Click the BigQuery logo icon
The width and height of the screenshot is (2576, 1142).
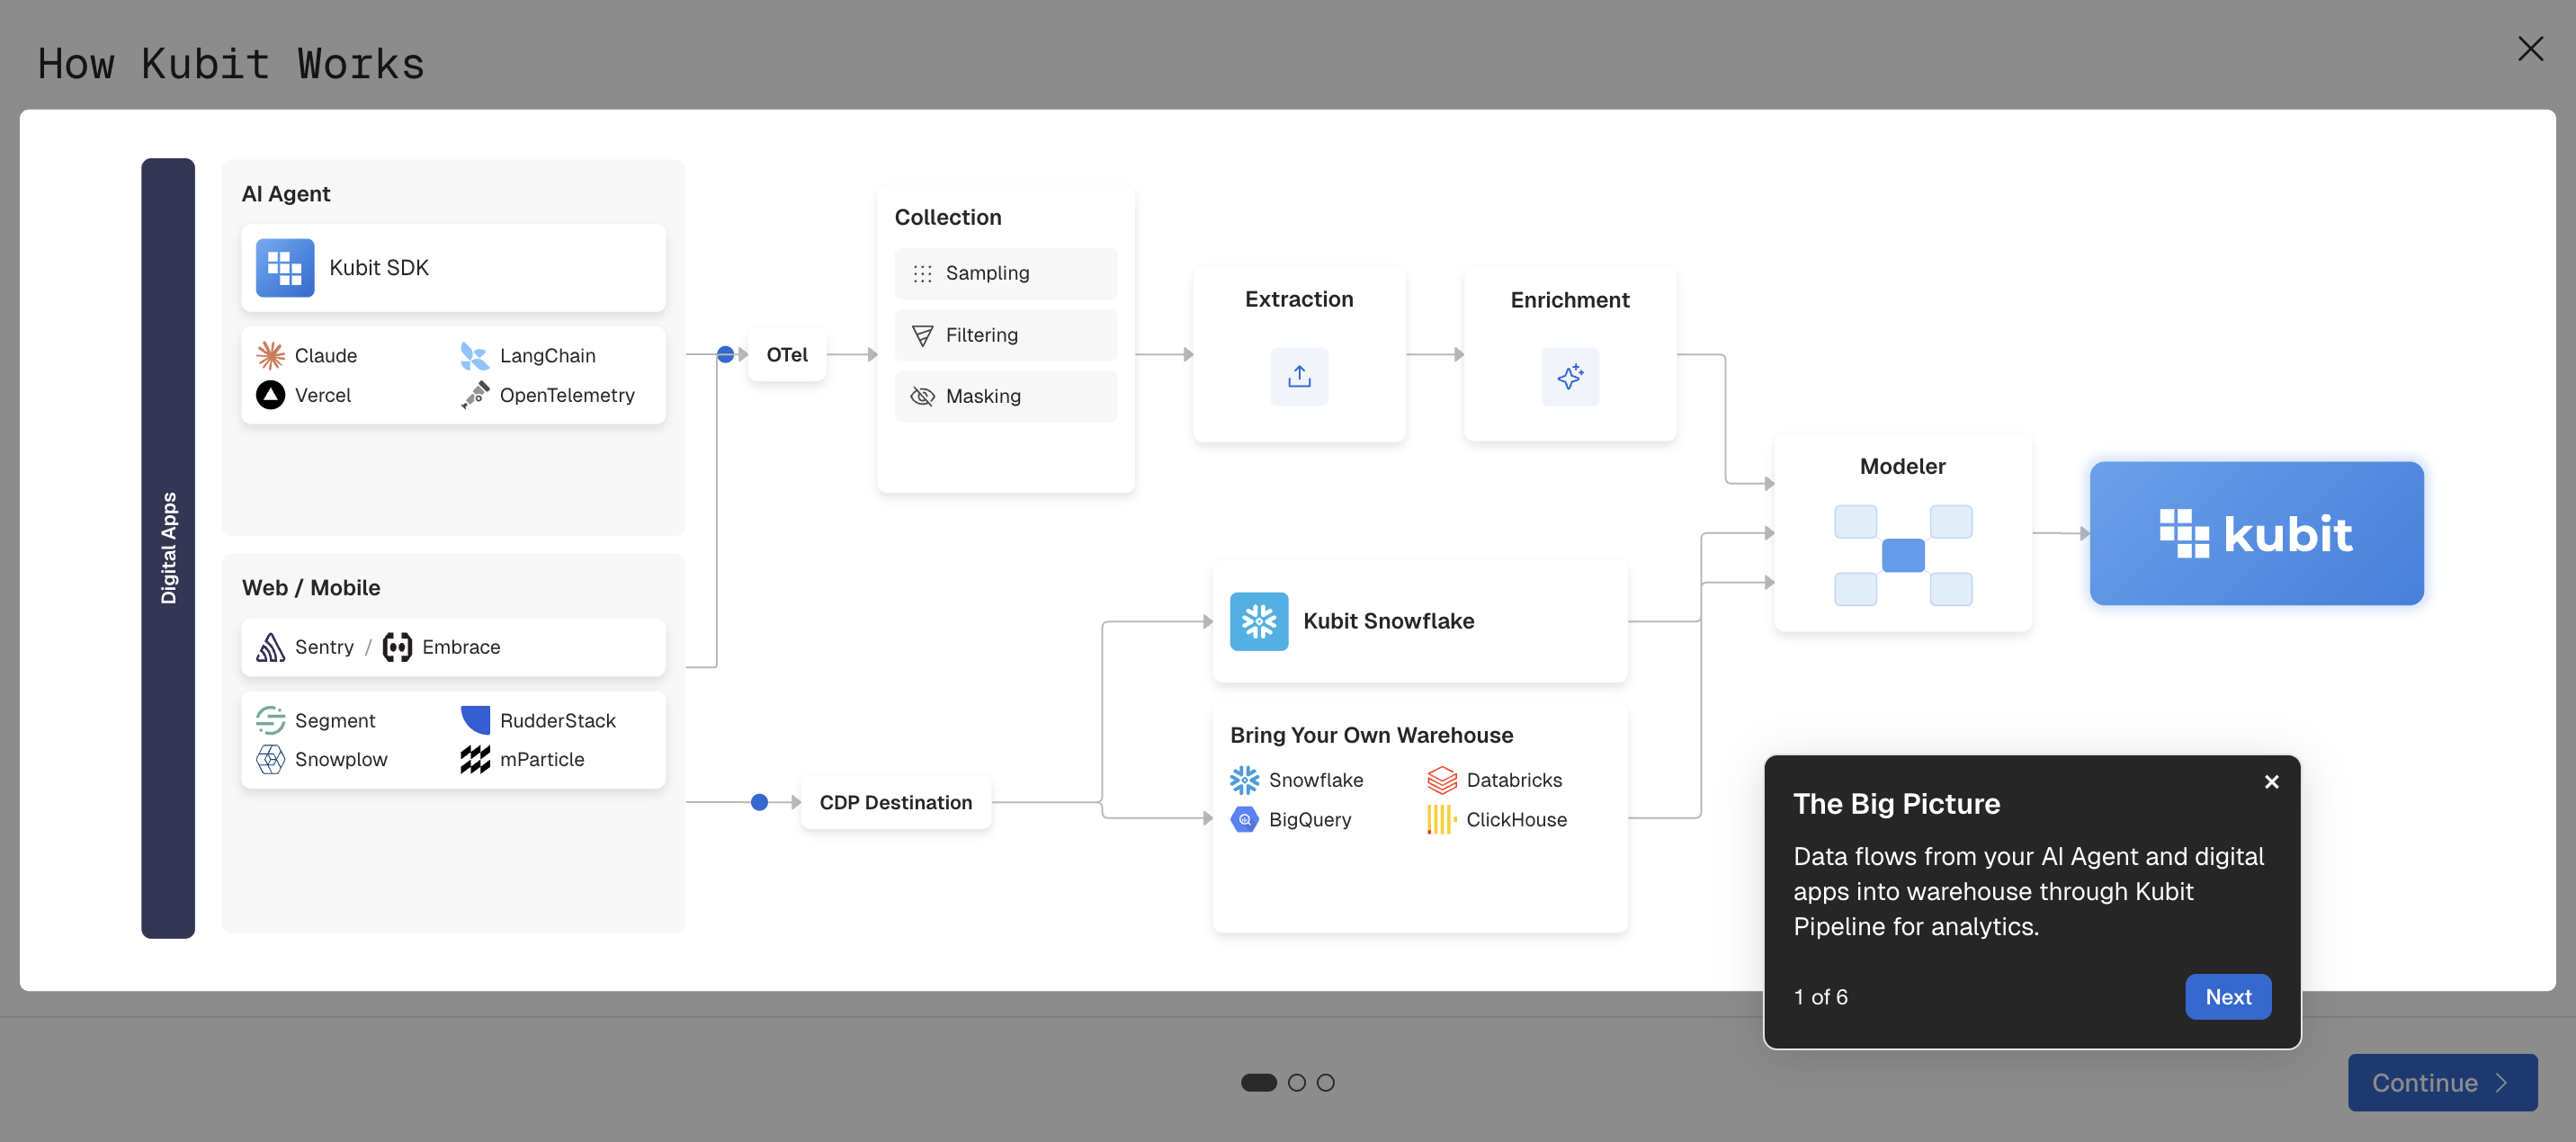pos(1244,819)
